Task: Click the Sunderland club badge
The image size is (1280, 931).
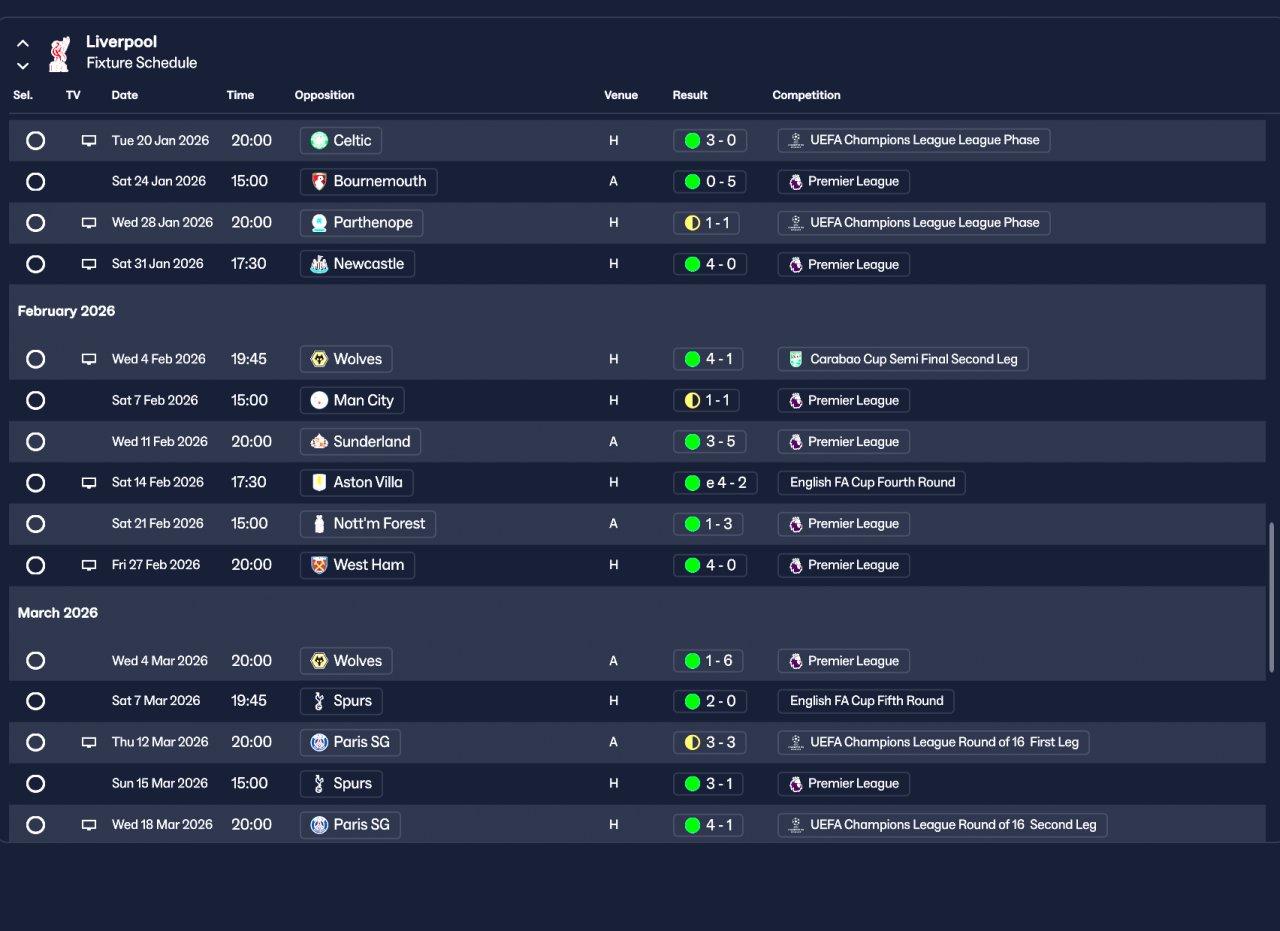Action: point(319,442)
